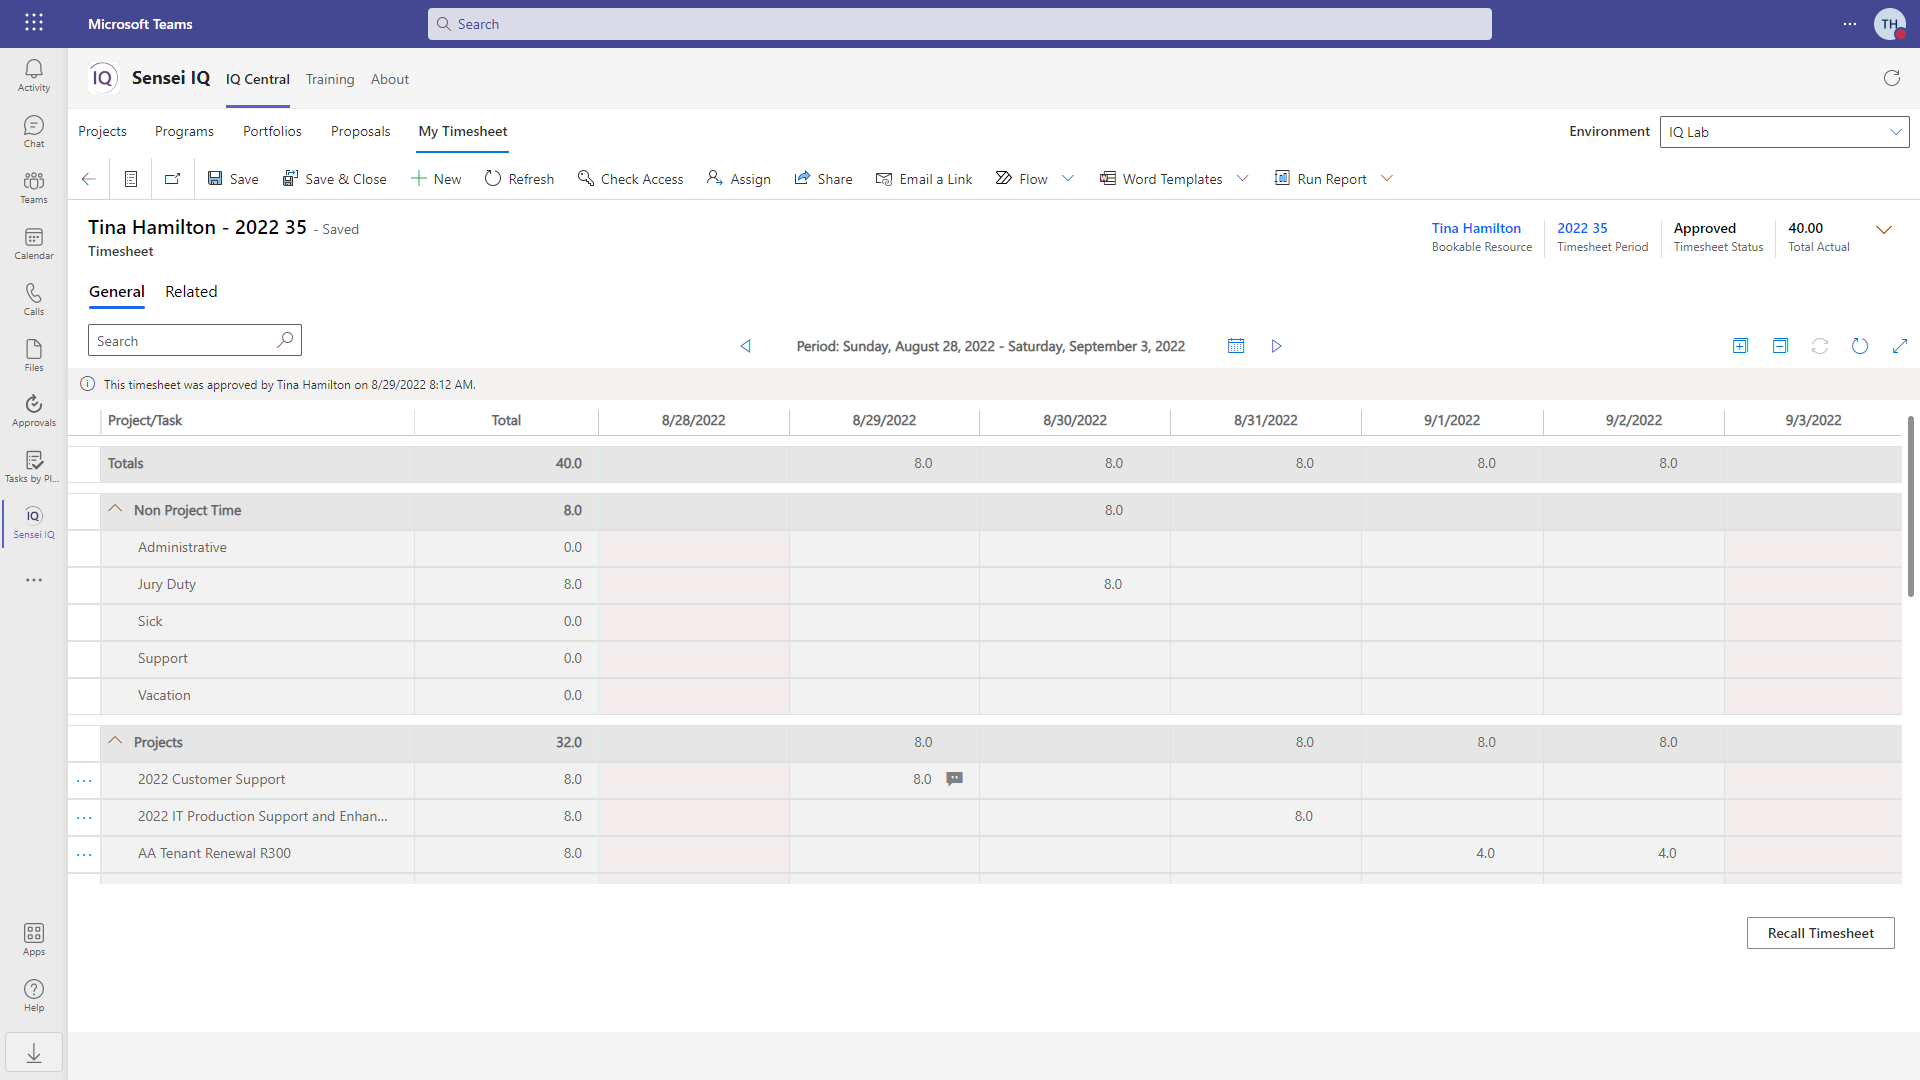The height and width of the screenshot is (1080, 1920).
Task: Collapse the Projects group
Action: (115, 741)
